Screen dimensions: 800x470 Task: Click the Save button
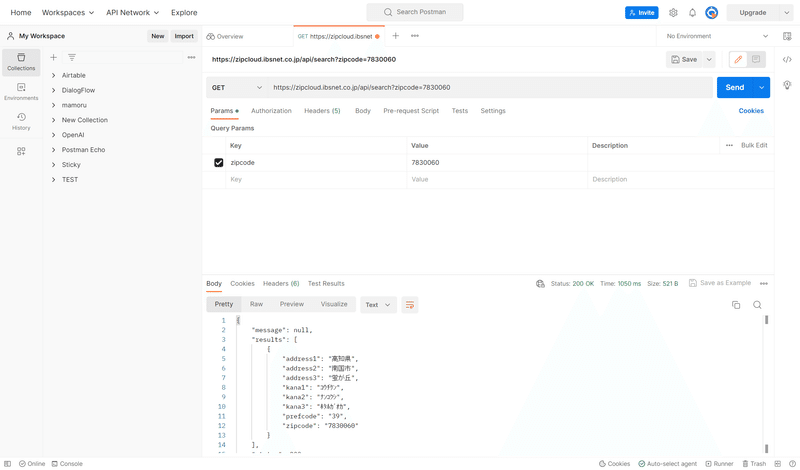[x=684, y=59]
